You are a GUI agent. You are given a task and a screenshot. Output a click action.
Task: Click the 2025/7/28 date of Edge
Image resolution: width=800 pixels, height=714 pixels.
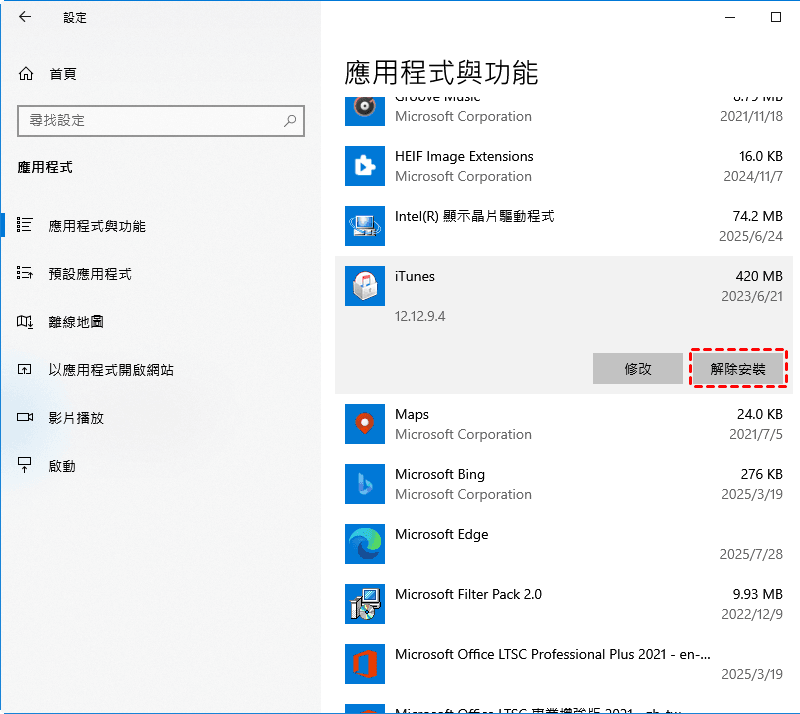point(751,554)
